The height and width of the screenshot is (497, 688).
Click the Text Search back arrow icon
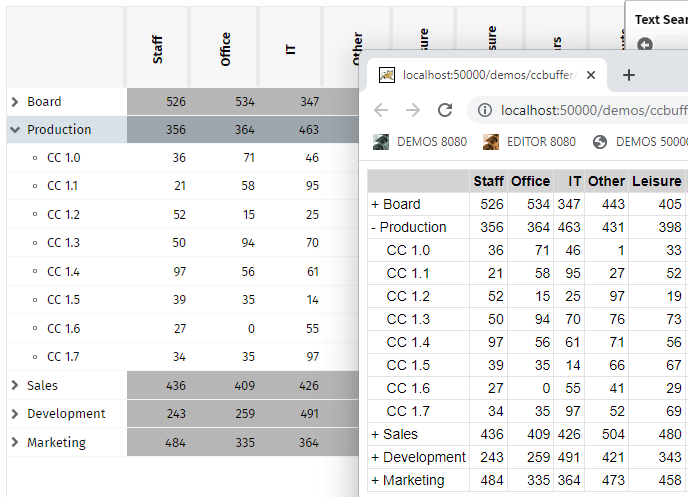tap(645, 45)
